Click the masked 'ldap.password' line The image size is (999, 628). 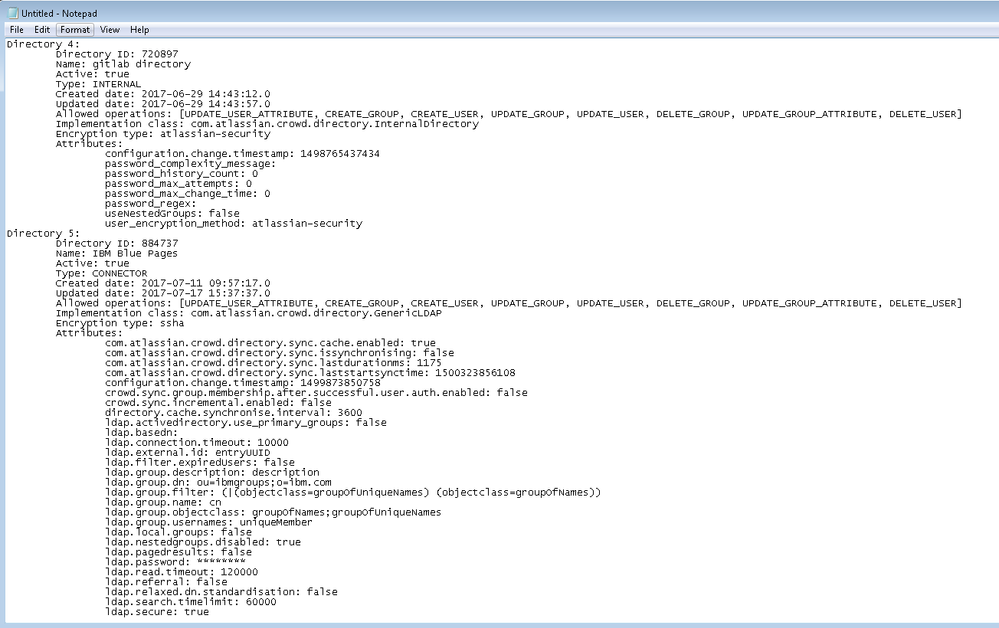tap(175, 562)
